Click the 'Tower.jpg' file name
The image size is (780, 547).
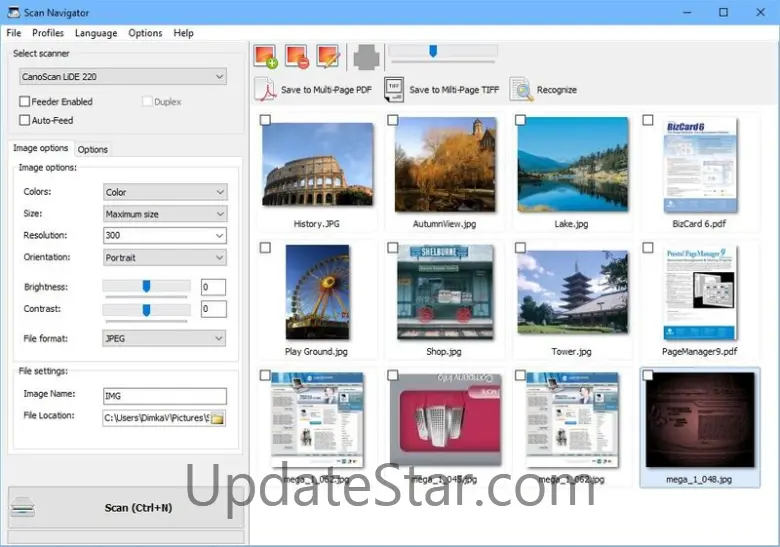click(571, 352)
